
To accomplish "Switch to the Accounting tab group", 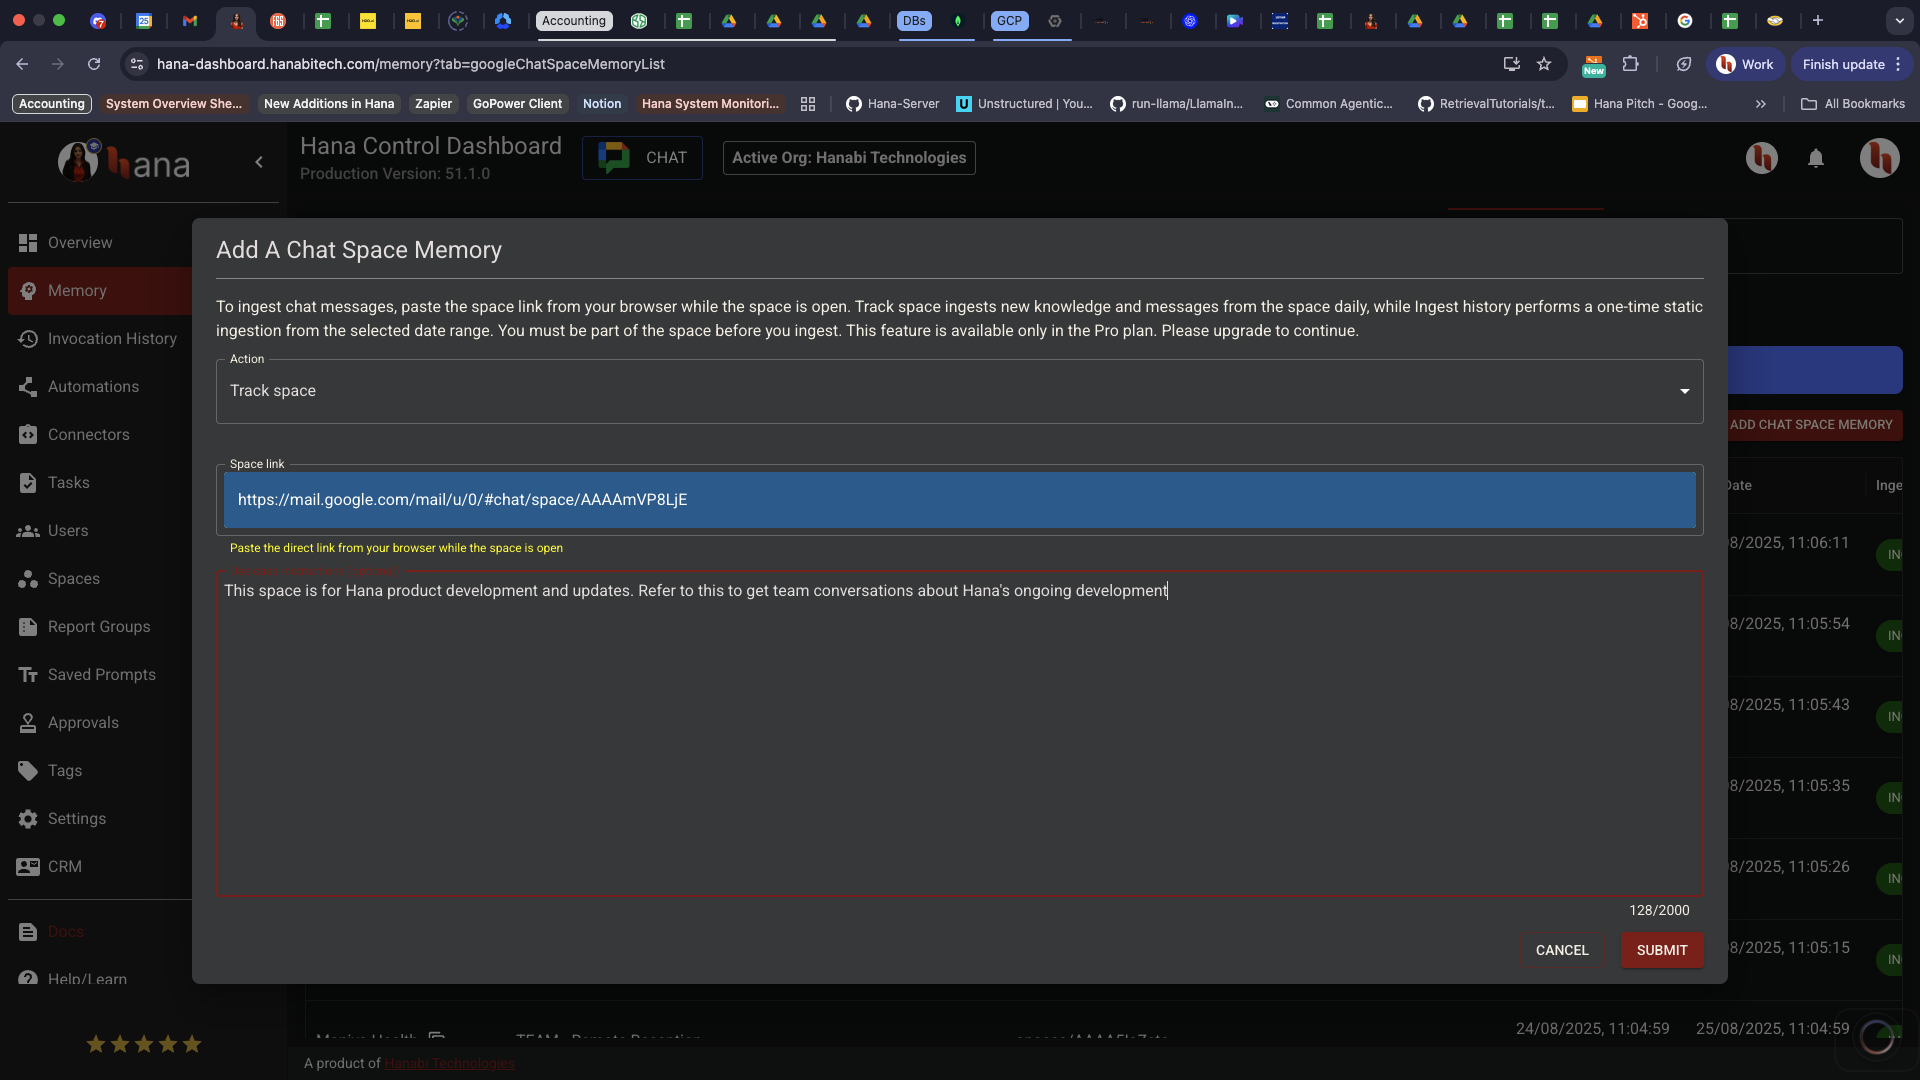I will click(574, 21).
